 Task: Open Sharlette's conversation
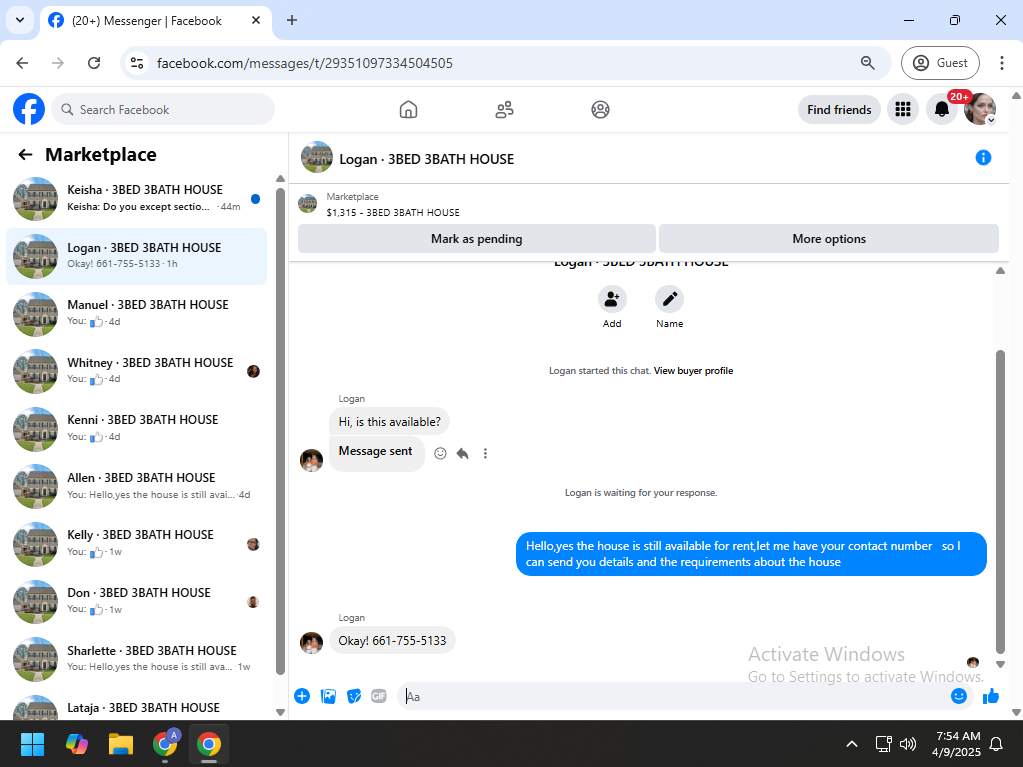click(136, 659)
